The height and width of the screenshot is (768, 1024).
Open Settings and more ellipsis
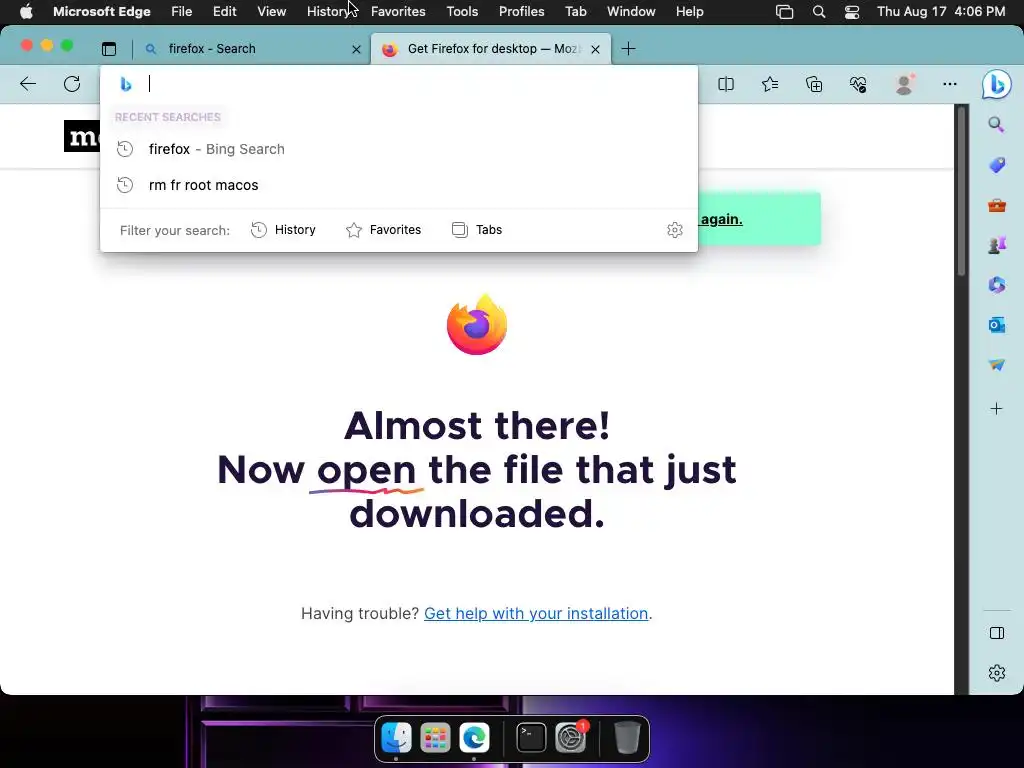(x=950, y=84)
